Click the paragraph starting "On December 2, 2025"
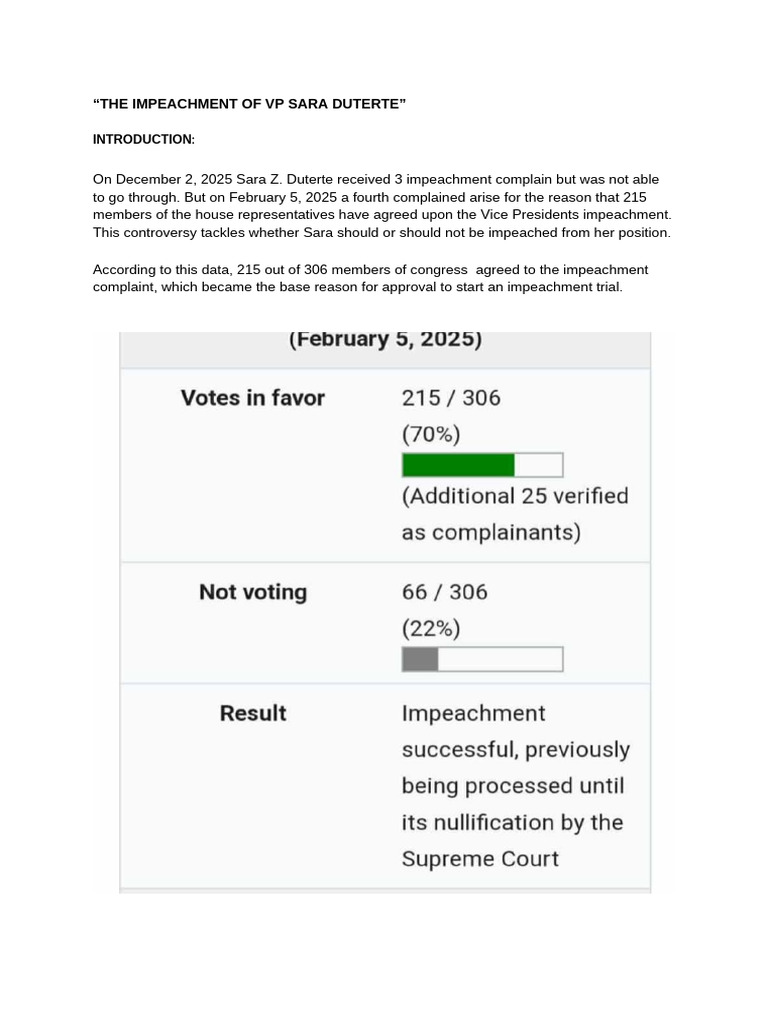The height and width of the screenshot is (1024, 768). (382, 206)
